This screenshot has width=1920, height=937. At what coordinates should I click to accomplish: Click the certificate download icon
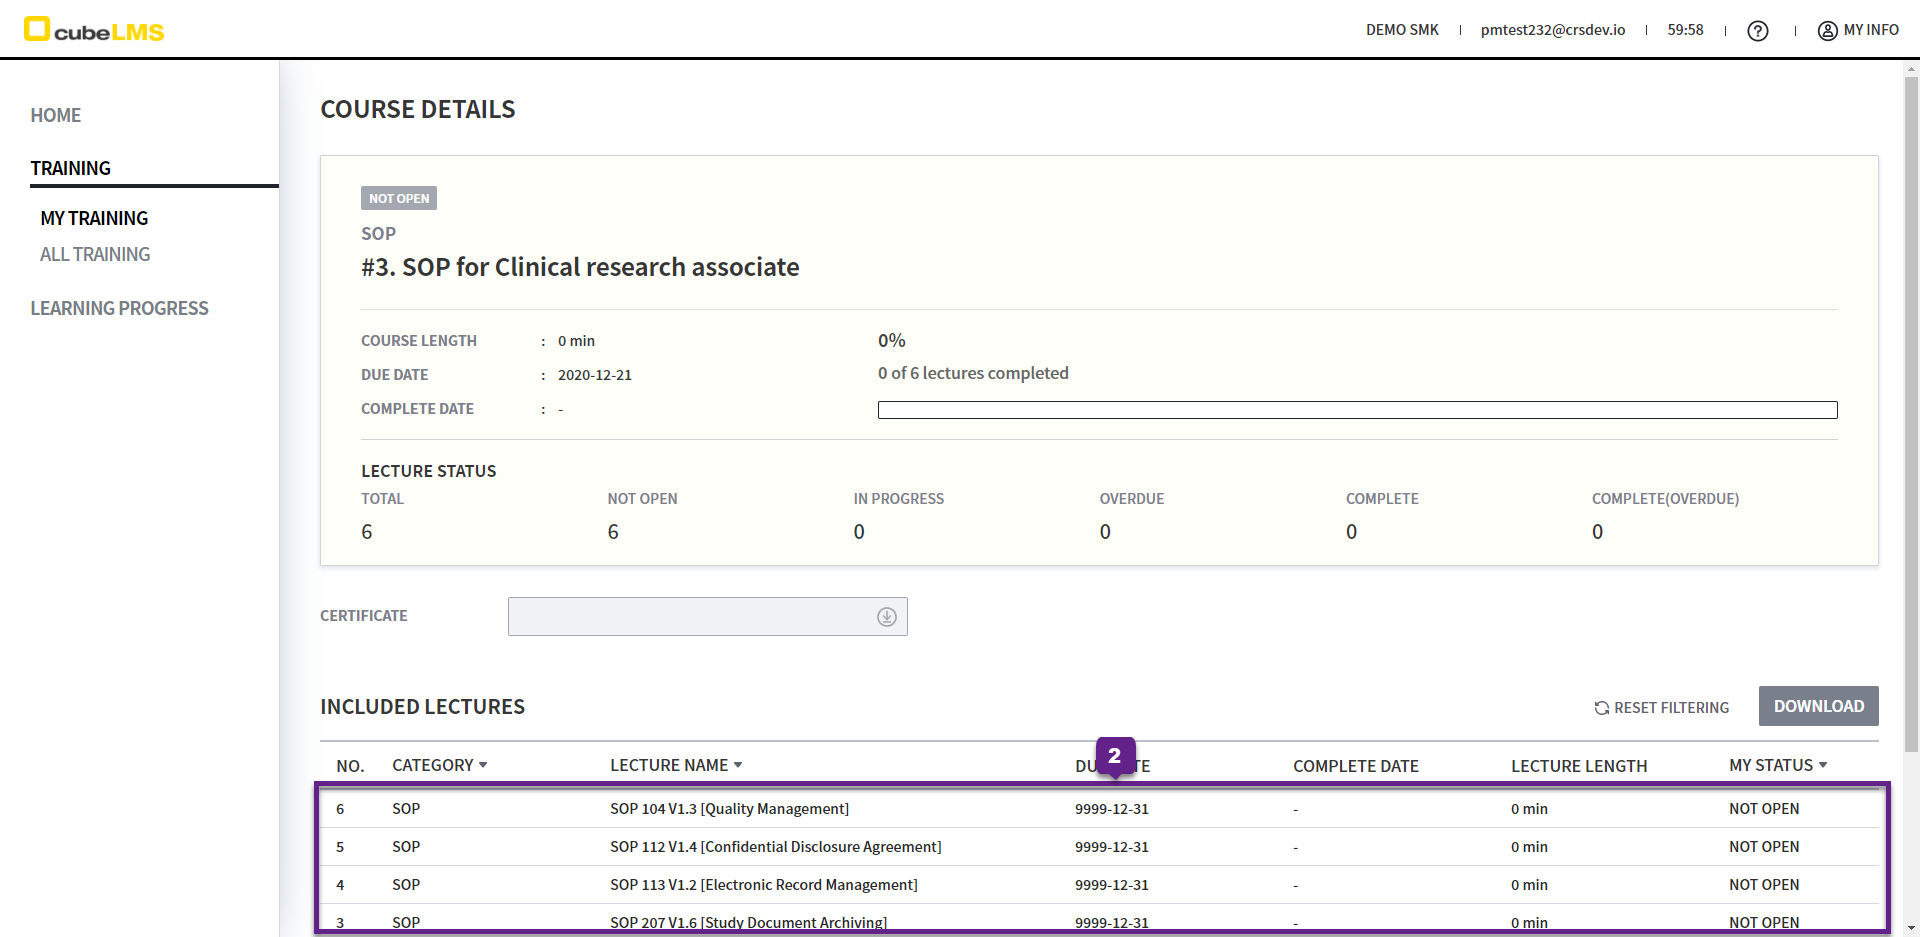tap(886, 617)
